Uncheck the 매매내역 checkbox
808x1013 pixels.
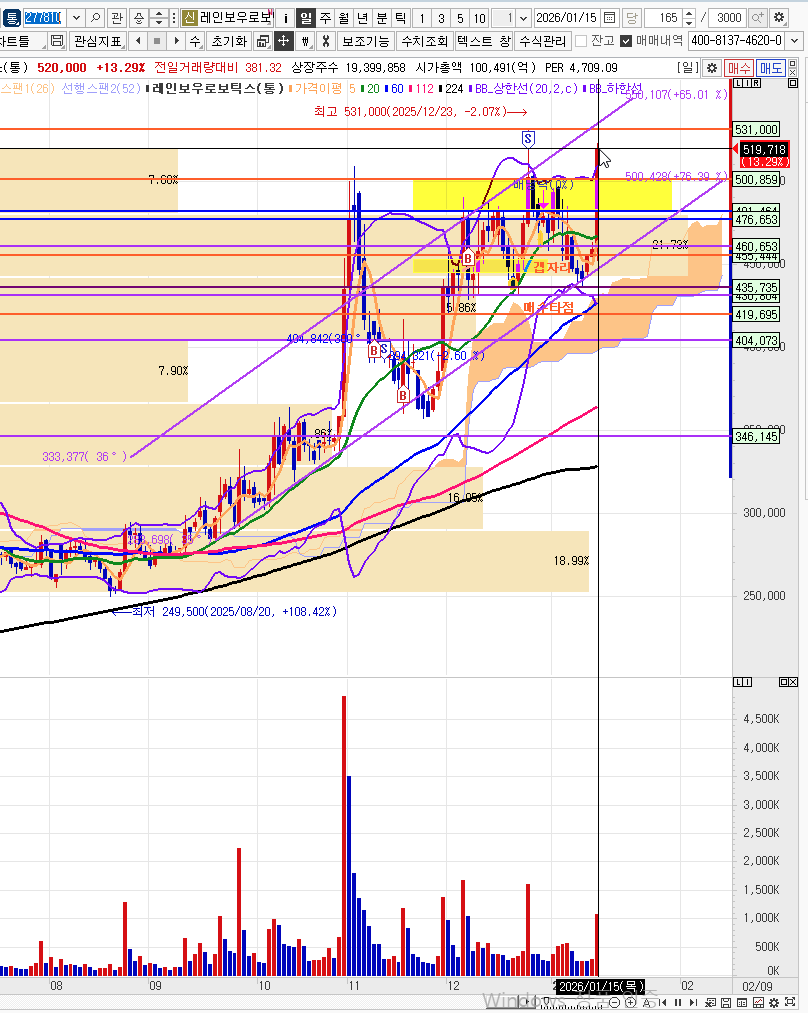tap(626, 41)
